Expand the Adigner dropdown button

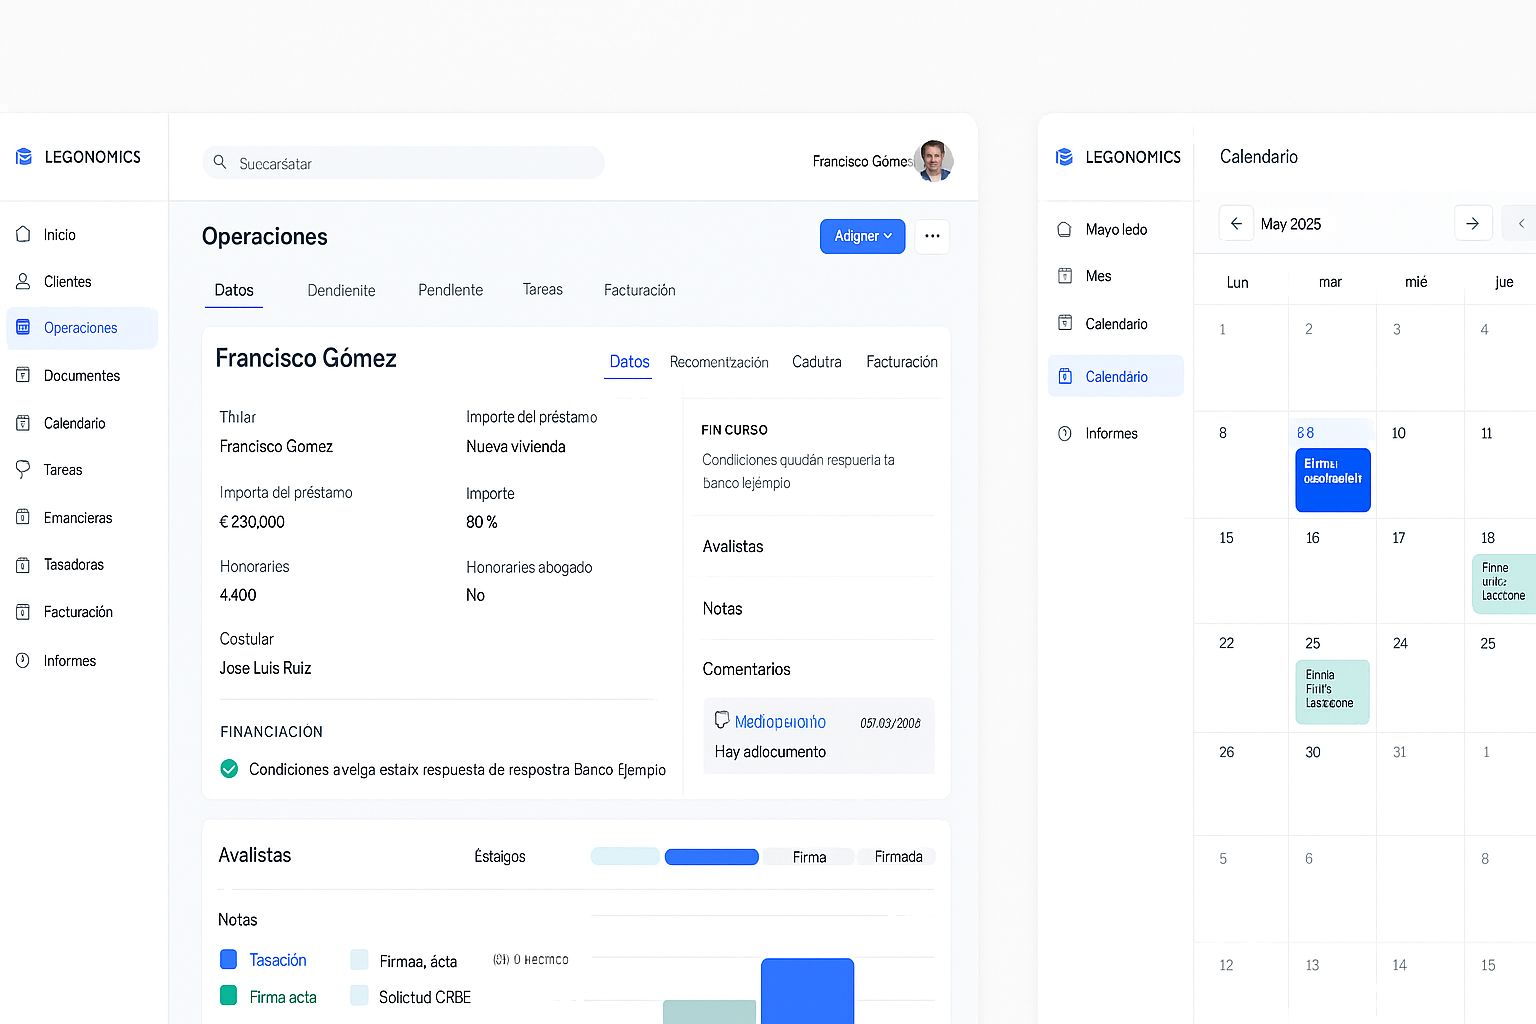862,236
